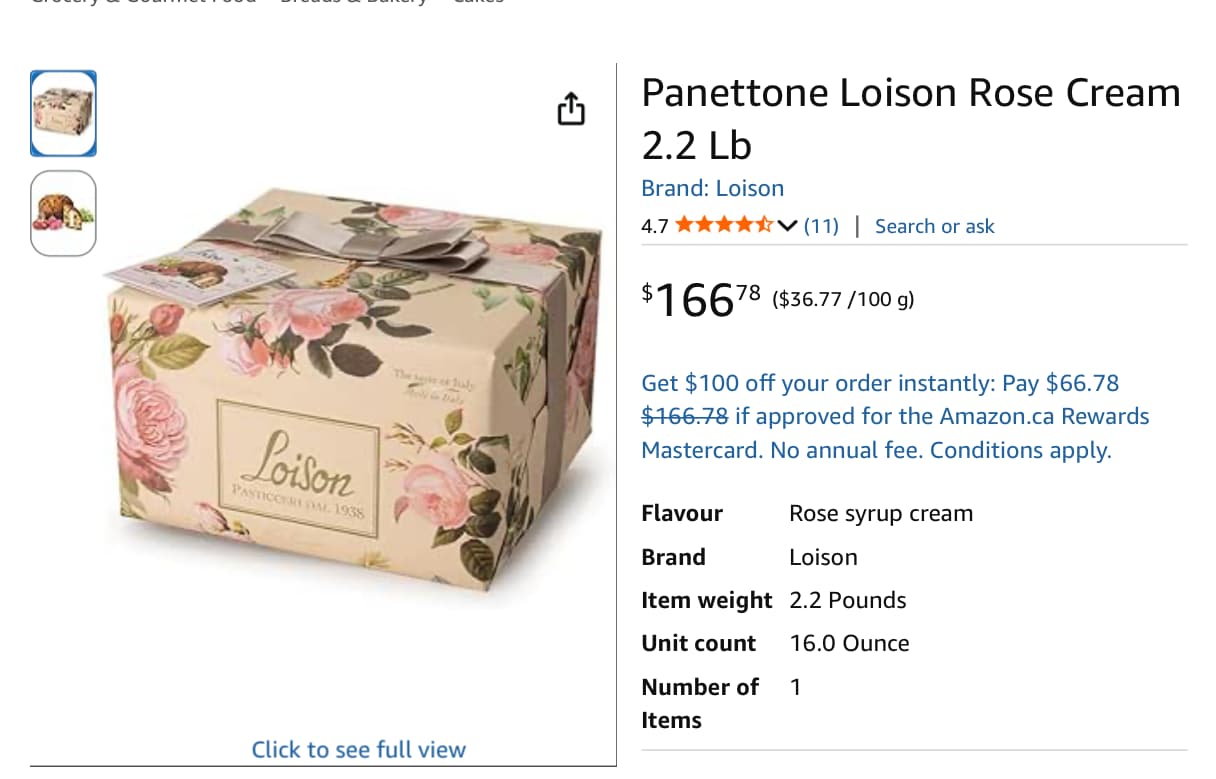The image size is (1216, 779).
Task: Click the 2.2 Pounds item weight value
Action: [x=847, y=600]
